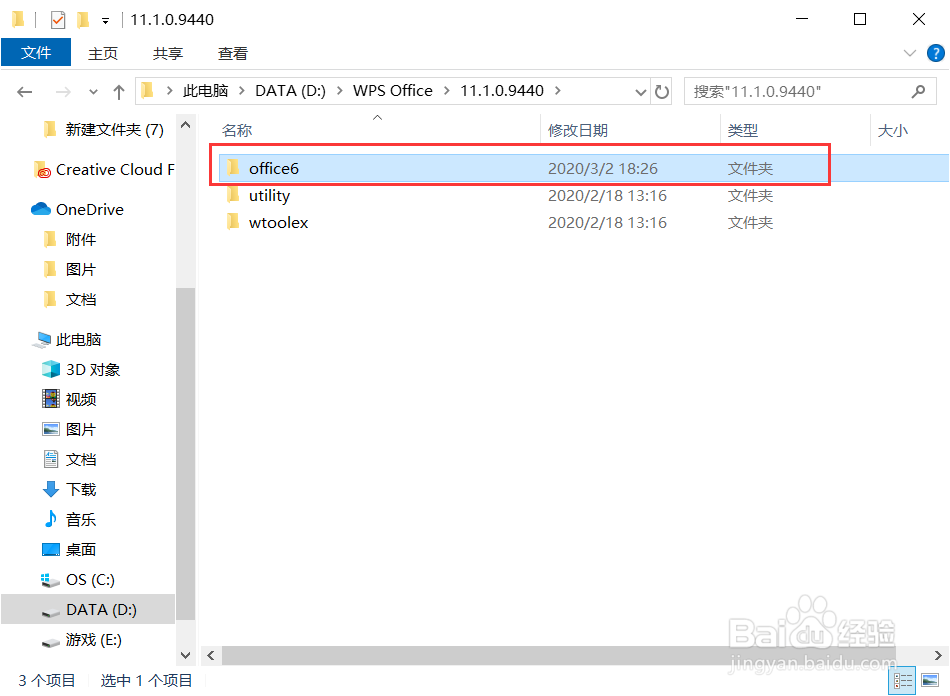Click horizontal scrollbar right arrow
Viewport: 950px width, 696px height.
click(938, 655)
